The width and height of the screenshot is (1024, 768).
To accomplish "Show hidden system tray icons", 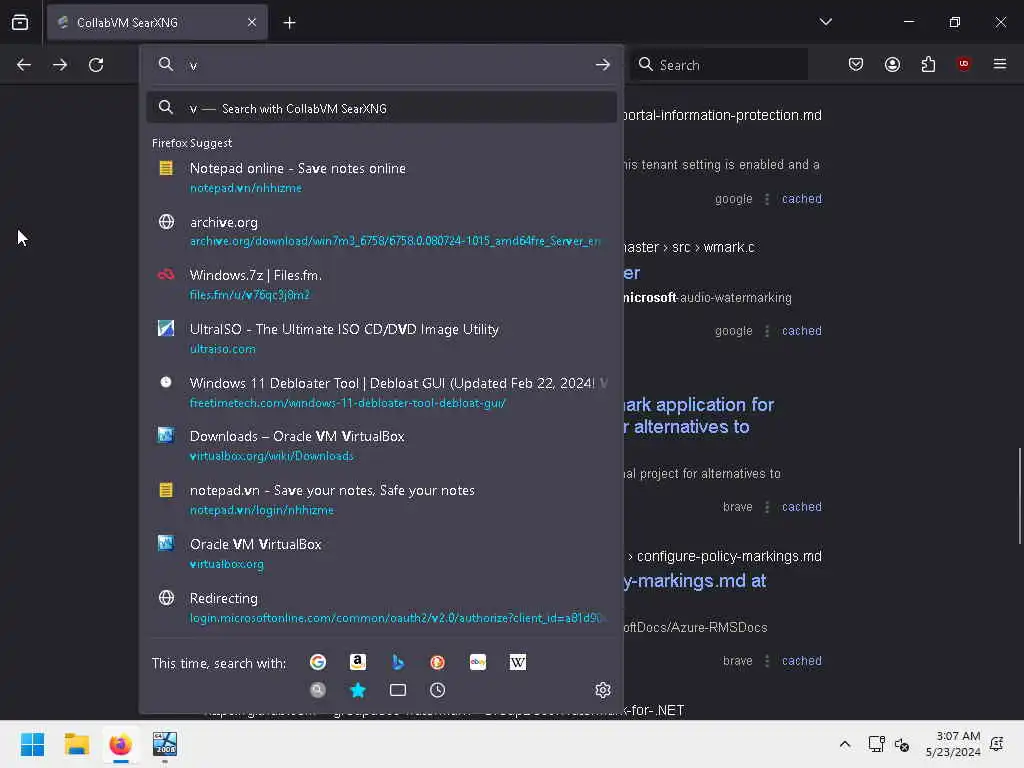I will pos(844,744).
